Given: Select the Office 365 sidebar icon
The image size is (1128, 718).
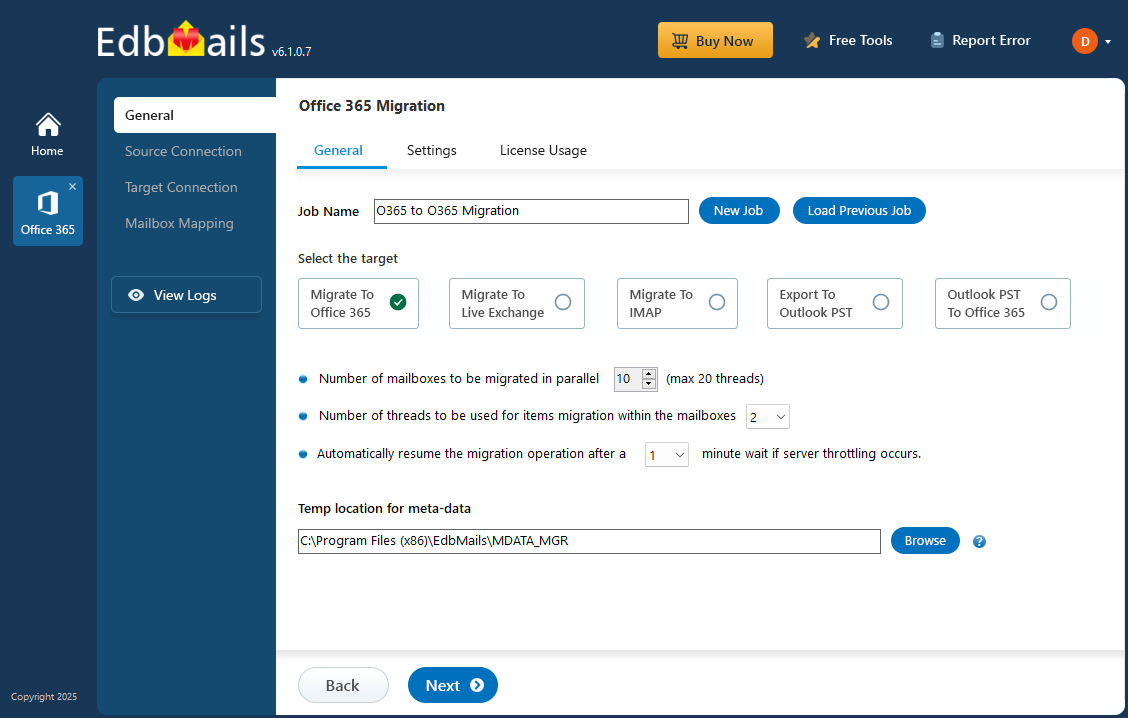Looking at the screenshot, I should click(x=47, y=210).
